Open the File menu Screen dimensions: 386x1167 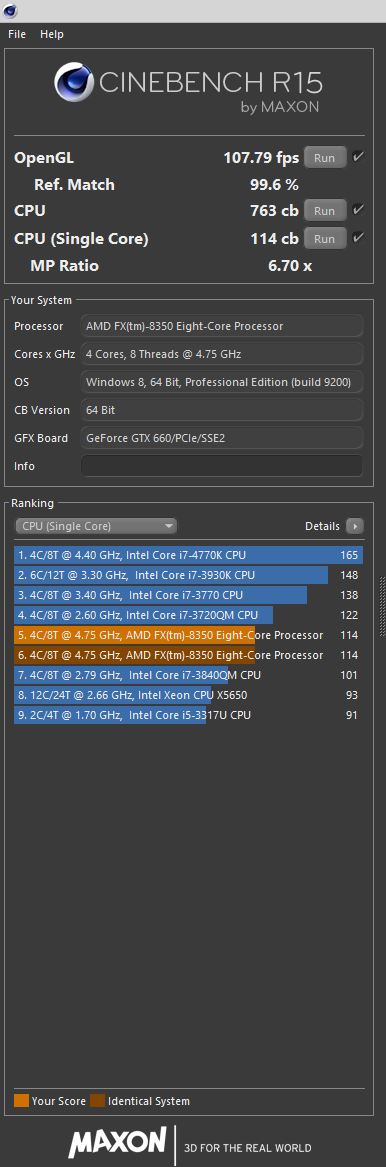17,34
